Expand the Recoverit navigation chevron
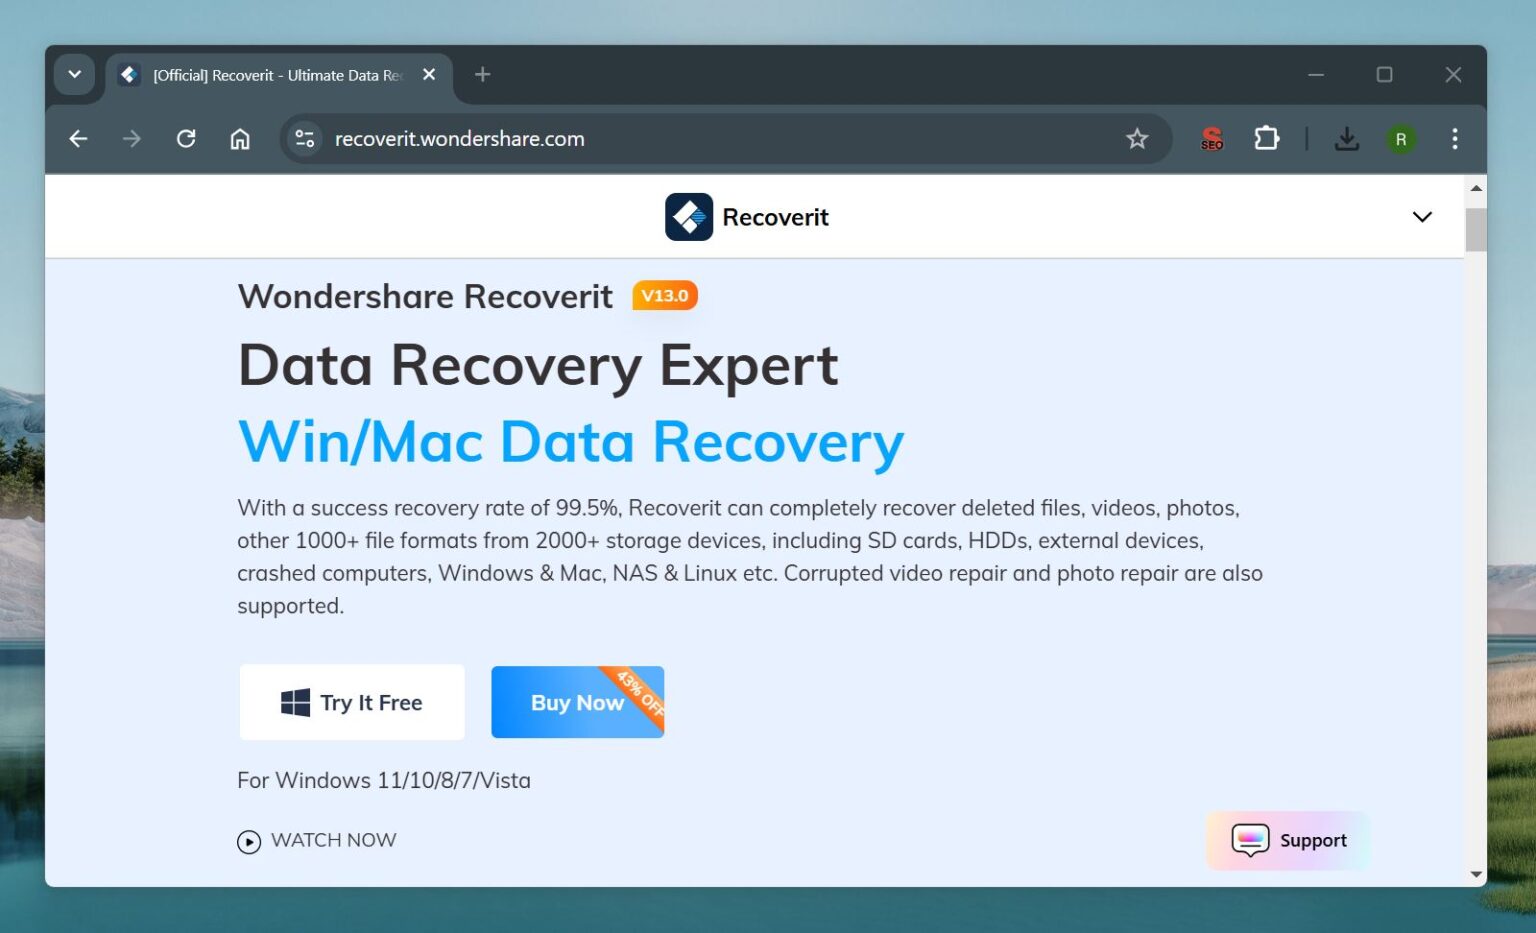The image size is (1536, 933). coord(1421,216)
